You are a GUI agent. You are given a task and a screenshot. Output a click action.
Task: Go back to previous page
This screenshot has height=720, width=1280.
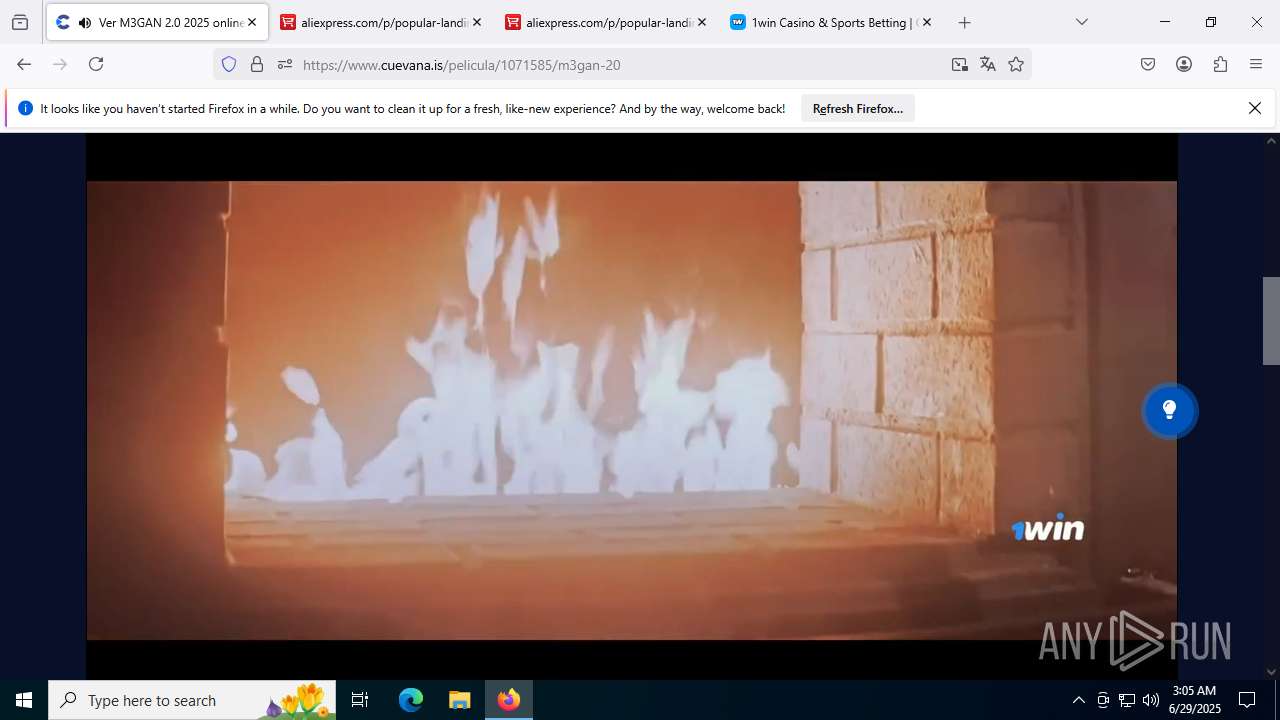pyautogui.click(x=24, y=64)
